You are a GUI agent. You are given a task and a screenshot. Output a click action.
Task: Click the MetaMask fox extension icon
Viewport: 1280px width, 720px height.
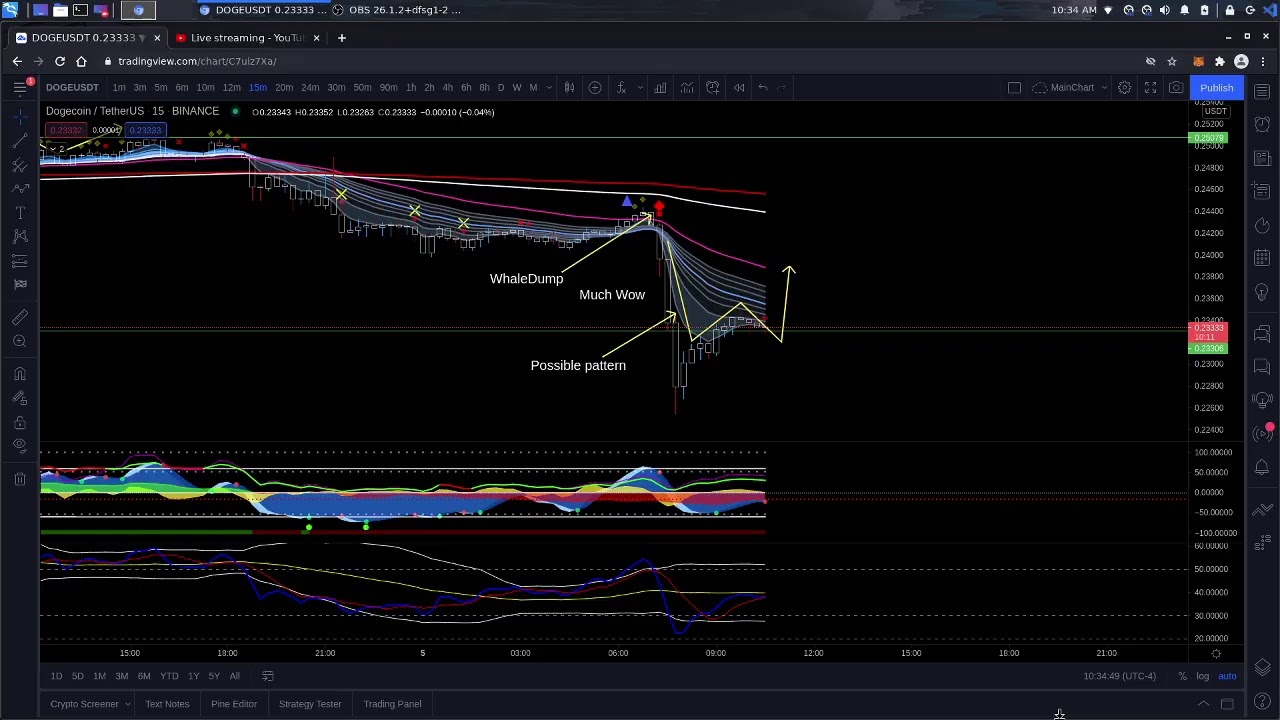[x=1198, y=62]
